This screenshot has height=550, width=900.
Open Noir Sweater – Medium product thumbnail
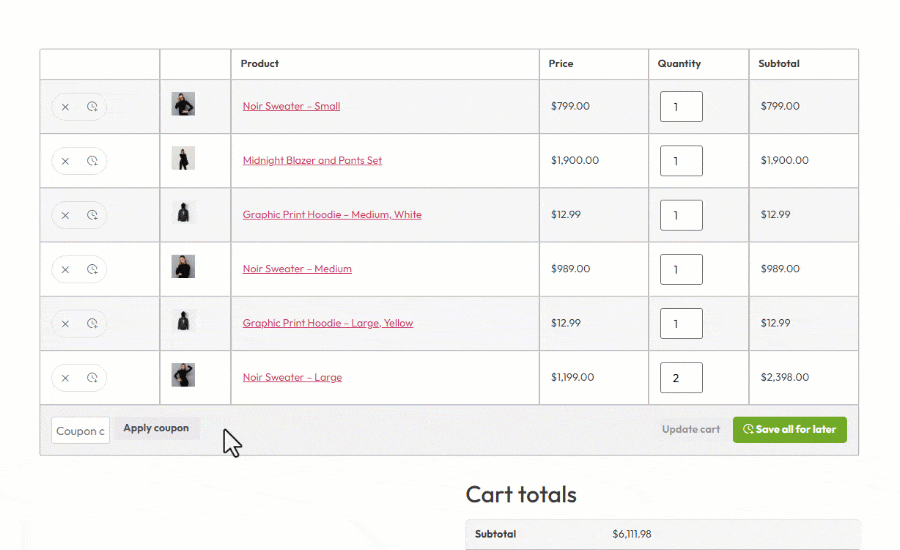(x=183, y=266)
